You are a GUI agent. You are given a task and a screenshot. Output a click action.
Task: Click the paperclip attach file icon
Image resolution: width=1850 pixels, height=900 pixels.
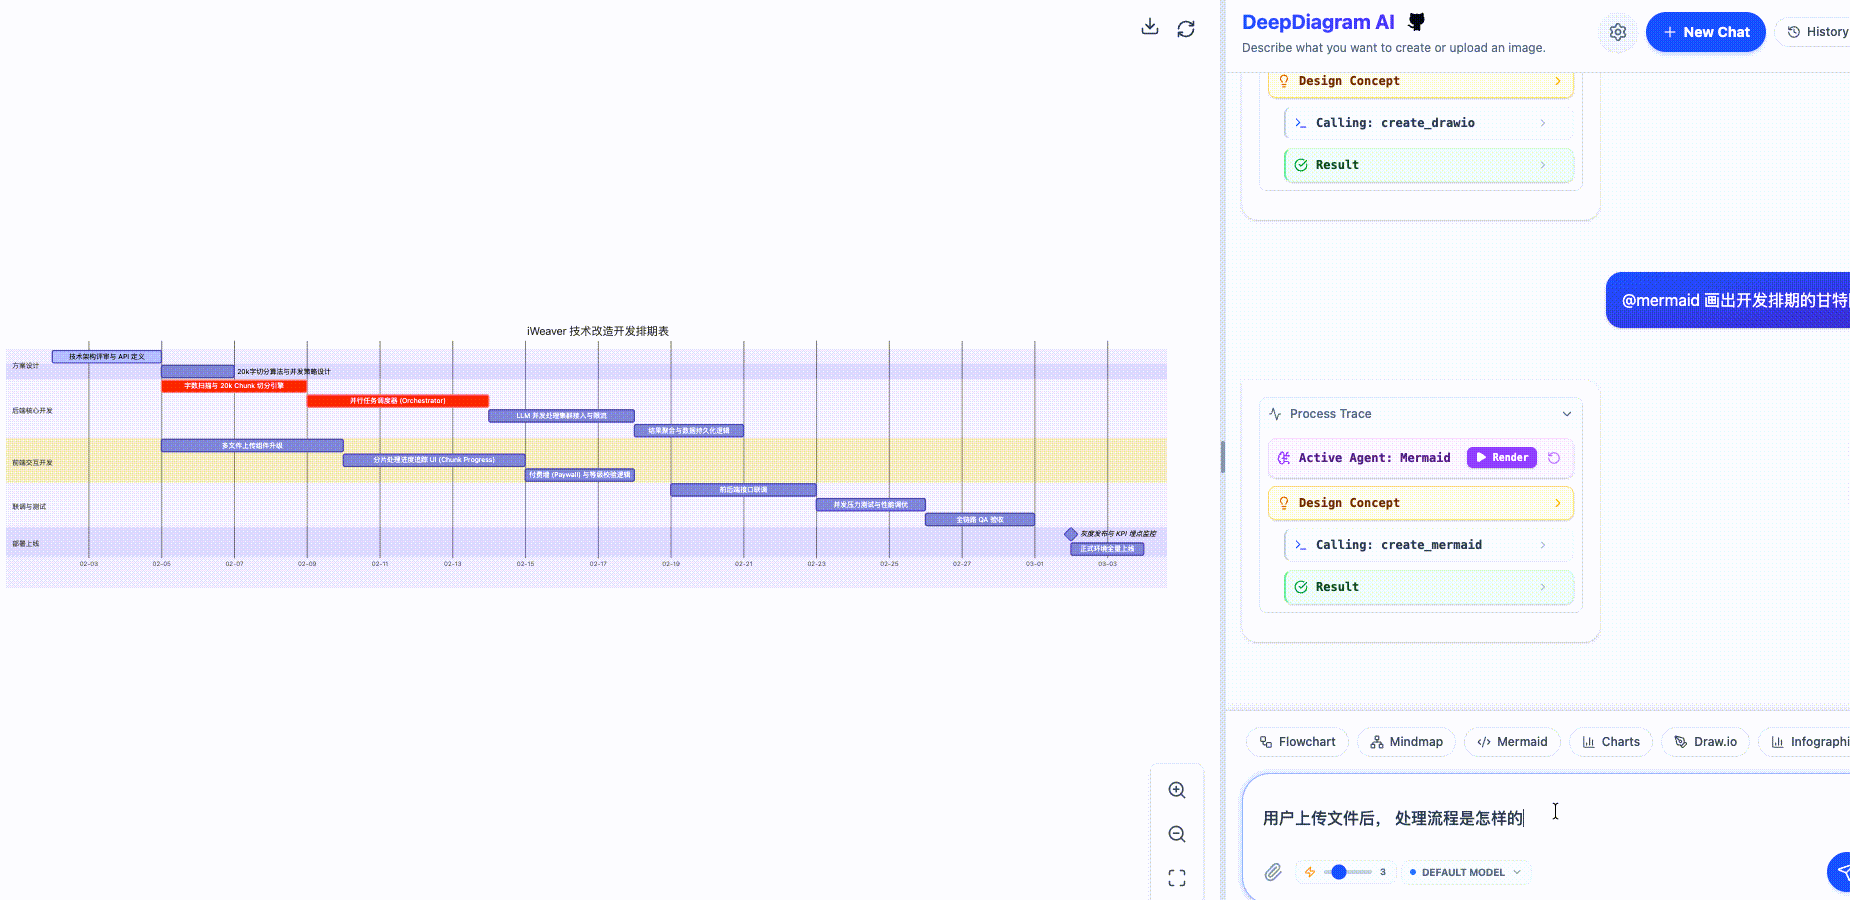click(x=1272, y=872)
